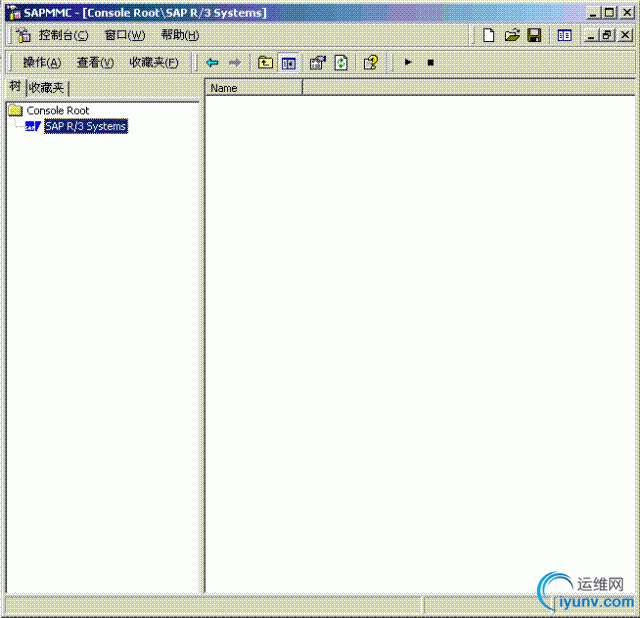Maximize the SAPMMC main window
This screenshot has width=640, height=618.
coord(610,13)
